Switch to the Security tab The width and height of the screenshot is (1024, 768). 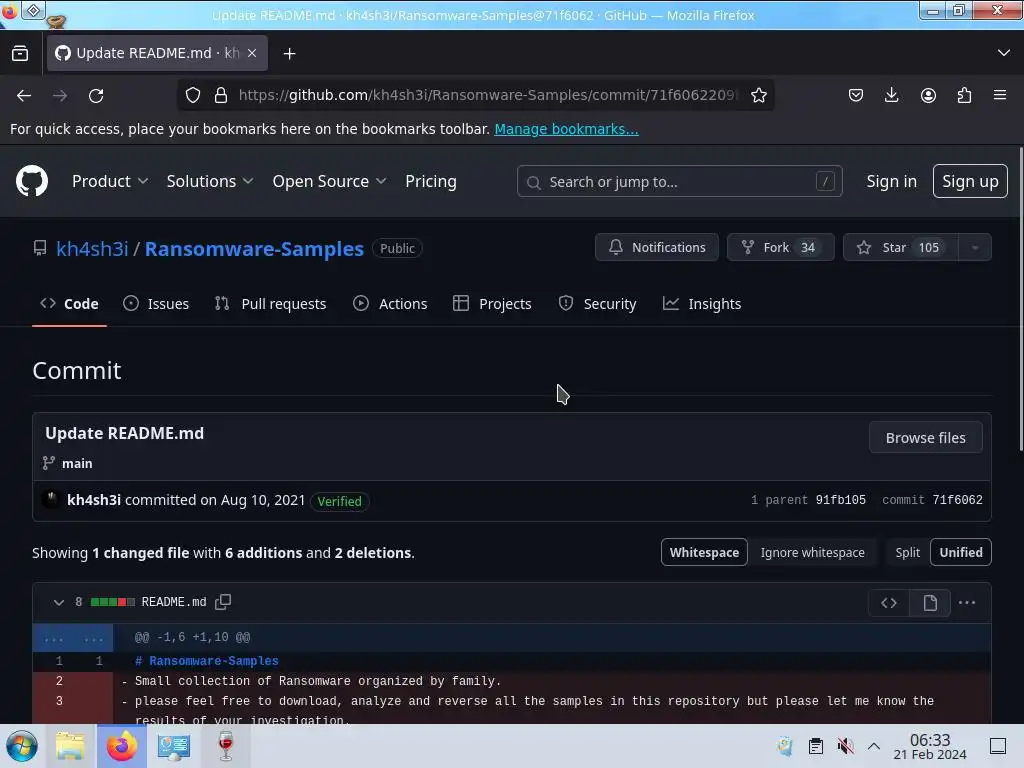point(598,304)
